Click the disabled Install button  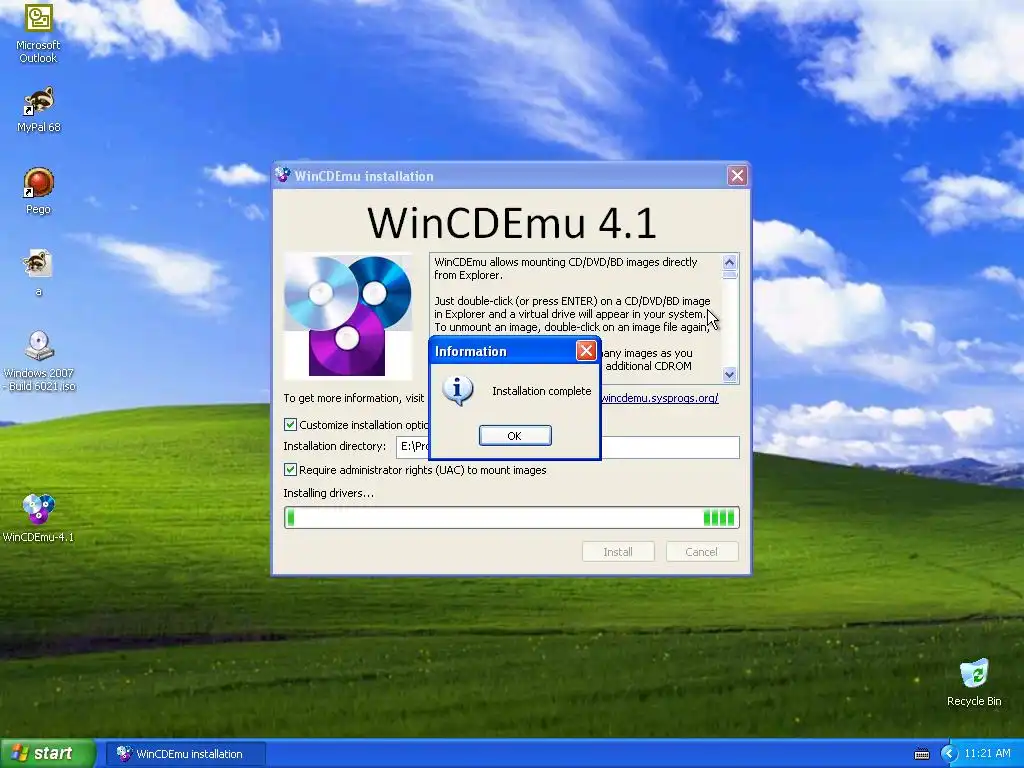[618, 552]
